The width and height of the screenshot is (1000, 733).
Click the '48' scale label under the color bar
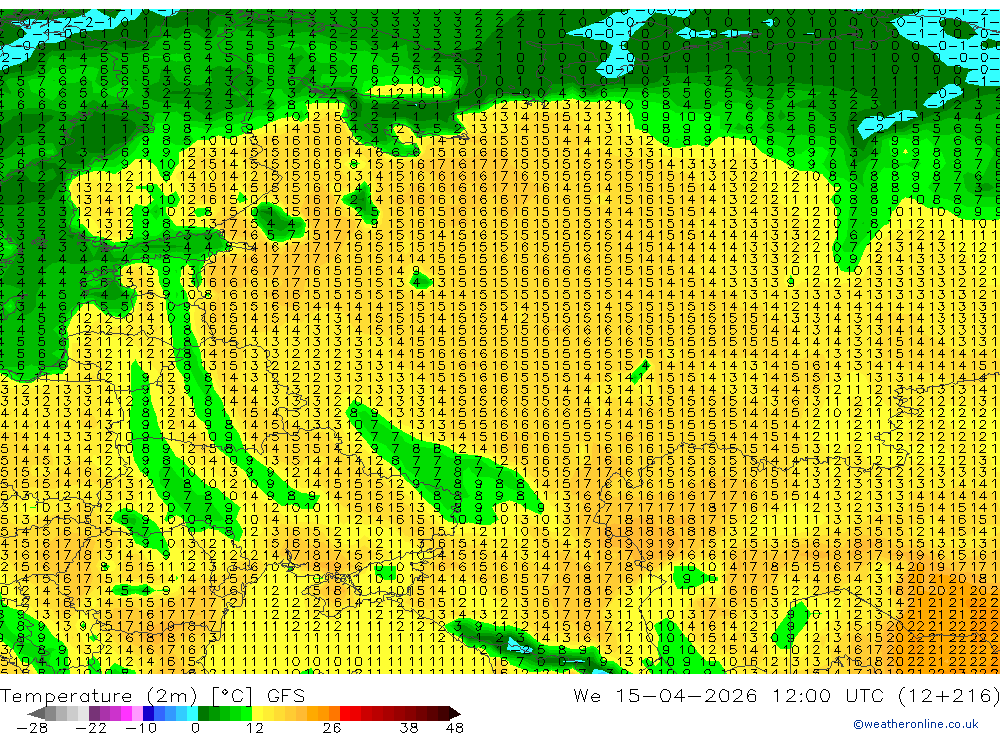[x=455, y=728]
